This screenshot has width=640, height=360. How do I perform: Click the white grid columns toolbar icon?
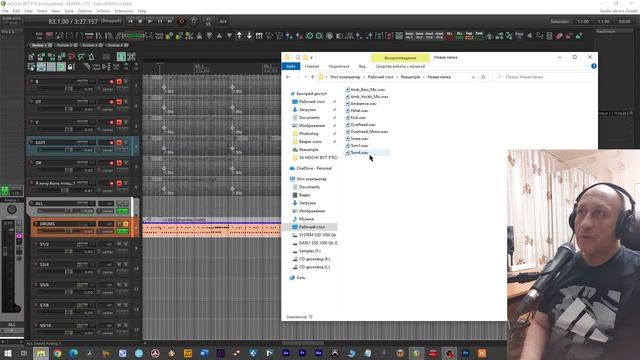point(259,36)
